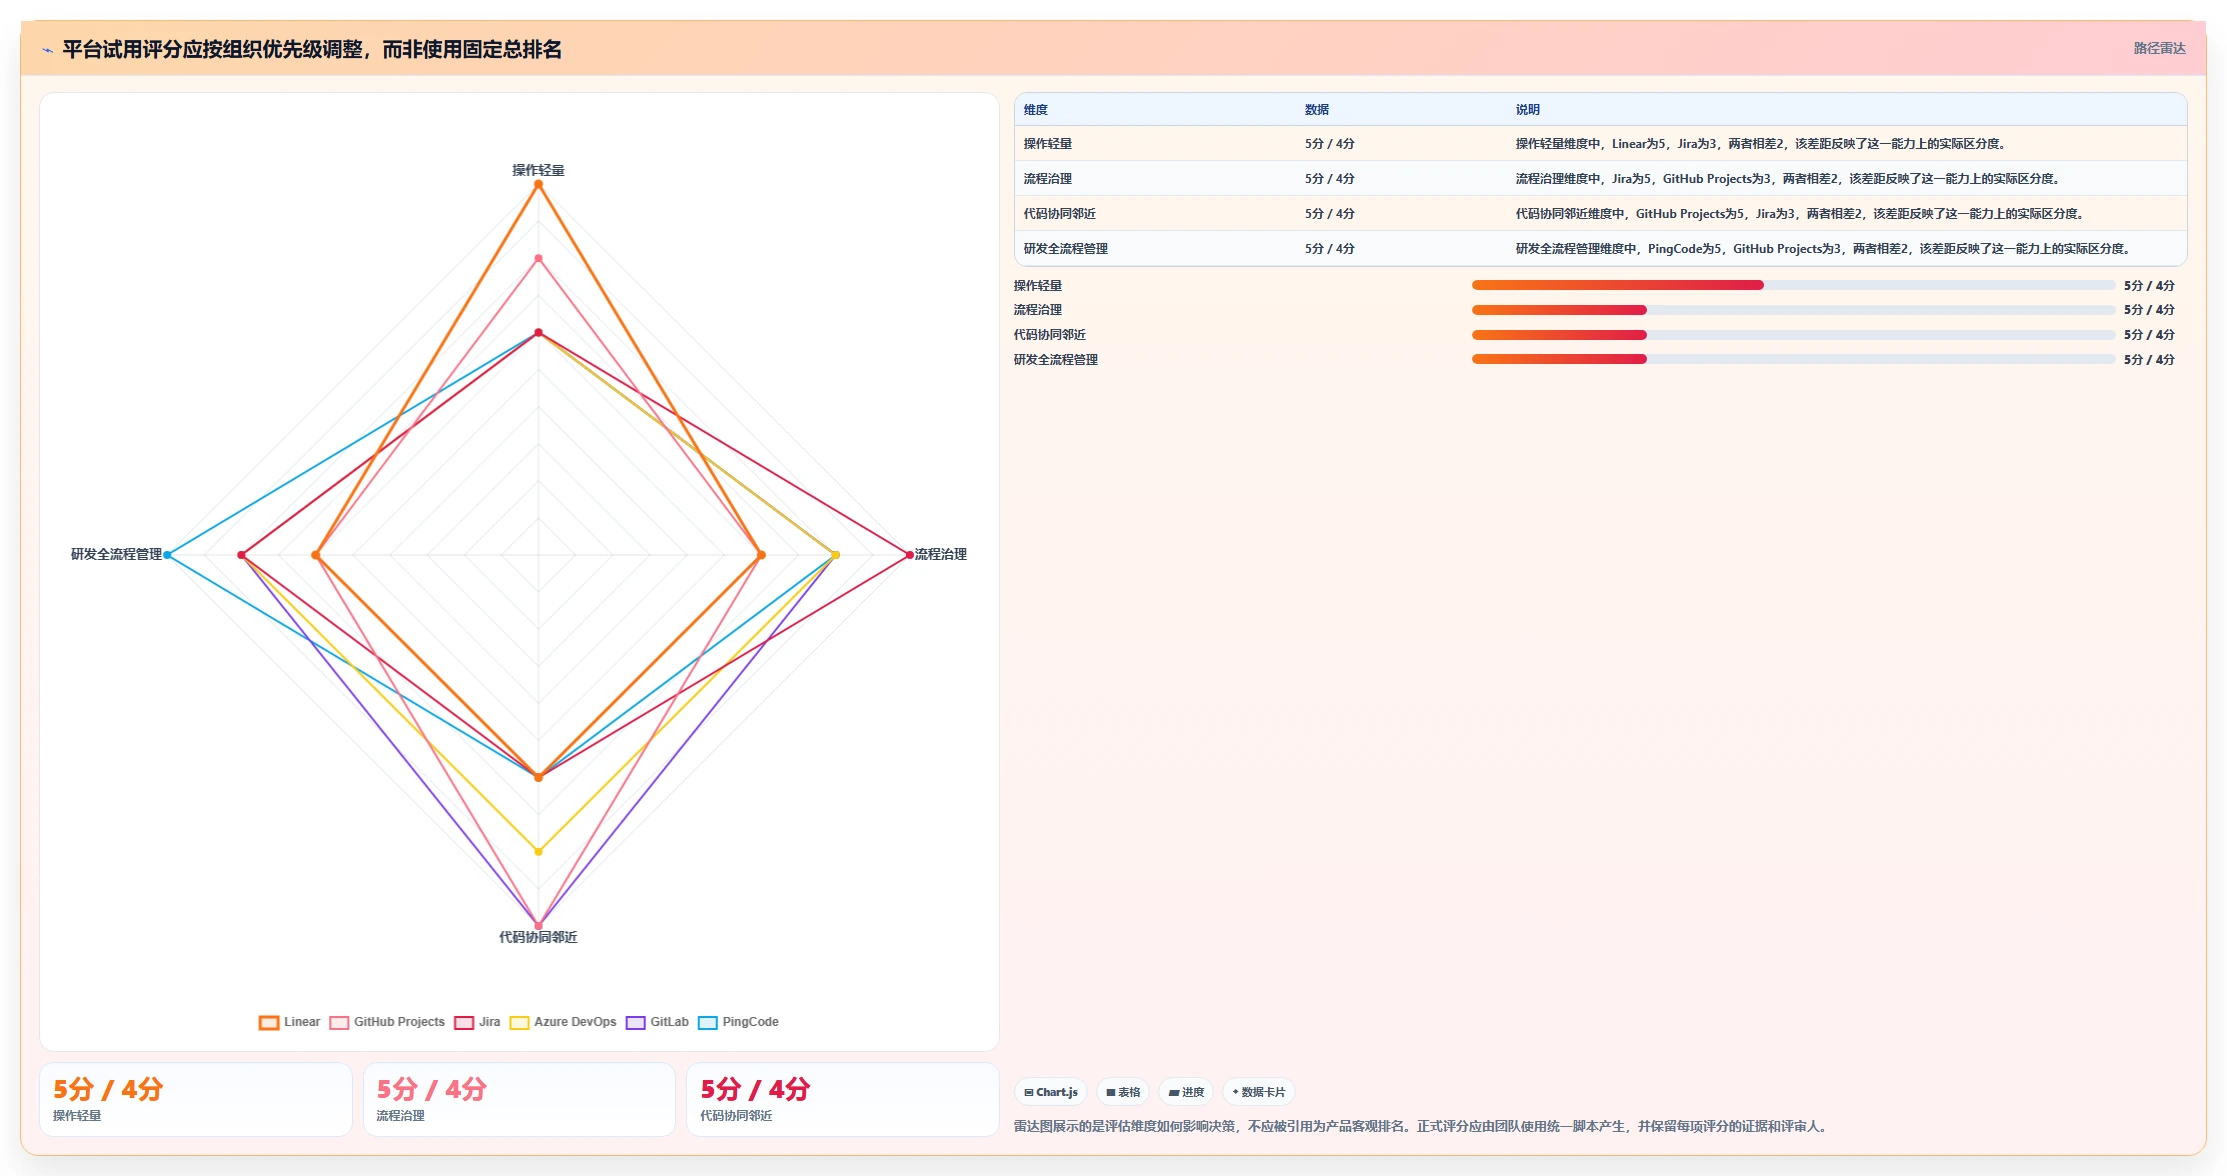This screenshot has width=2227, height=1176.
Task: Click the description mentioning PingCode为5
Action: point(1825,249)
